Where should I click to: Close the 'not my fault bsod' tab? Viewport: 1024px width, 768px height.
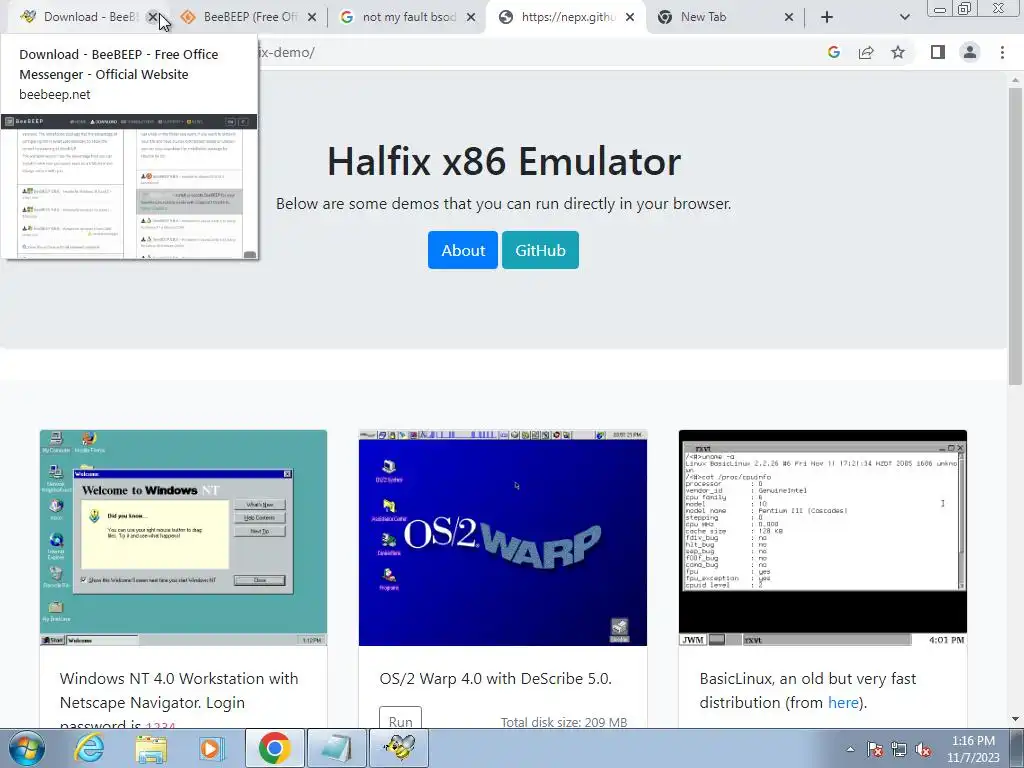tap(471, 18)
